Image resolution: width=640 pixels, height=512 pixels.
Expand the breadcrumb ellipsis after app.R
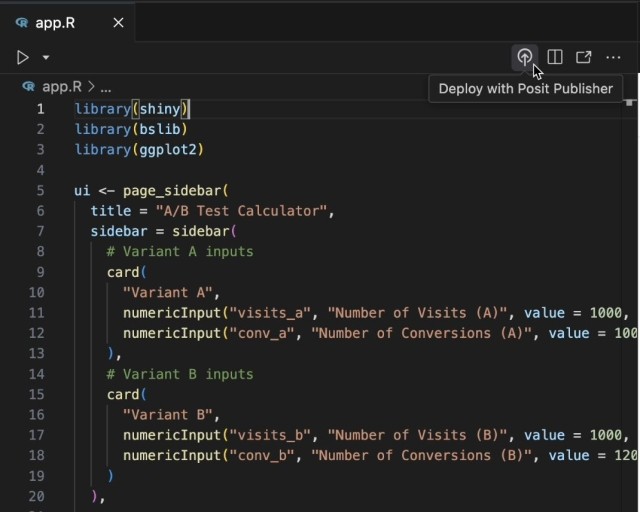coord(105,87)
